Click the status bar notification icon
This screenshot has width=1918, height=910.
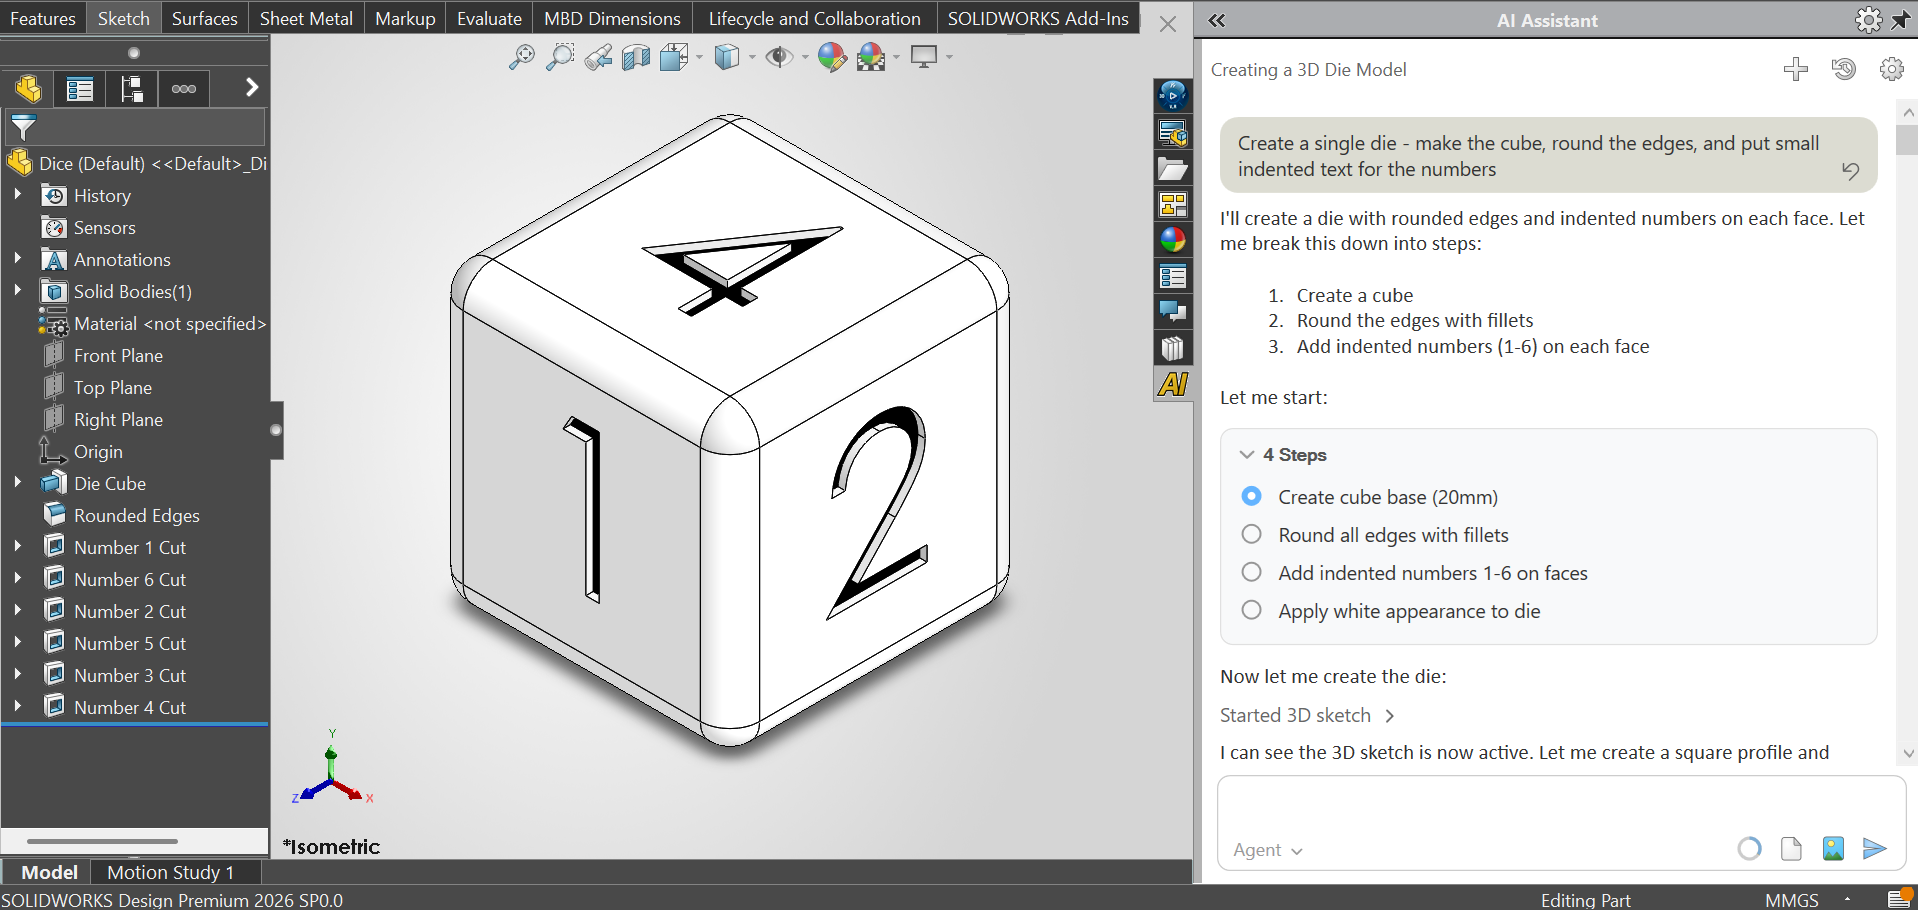coord(1900,898)
